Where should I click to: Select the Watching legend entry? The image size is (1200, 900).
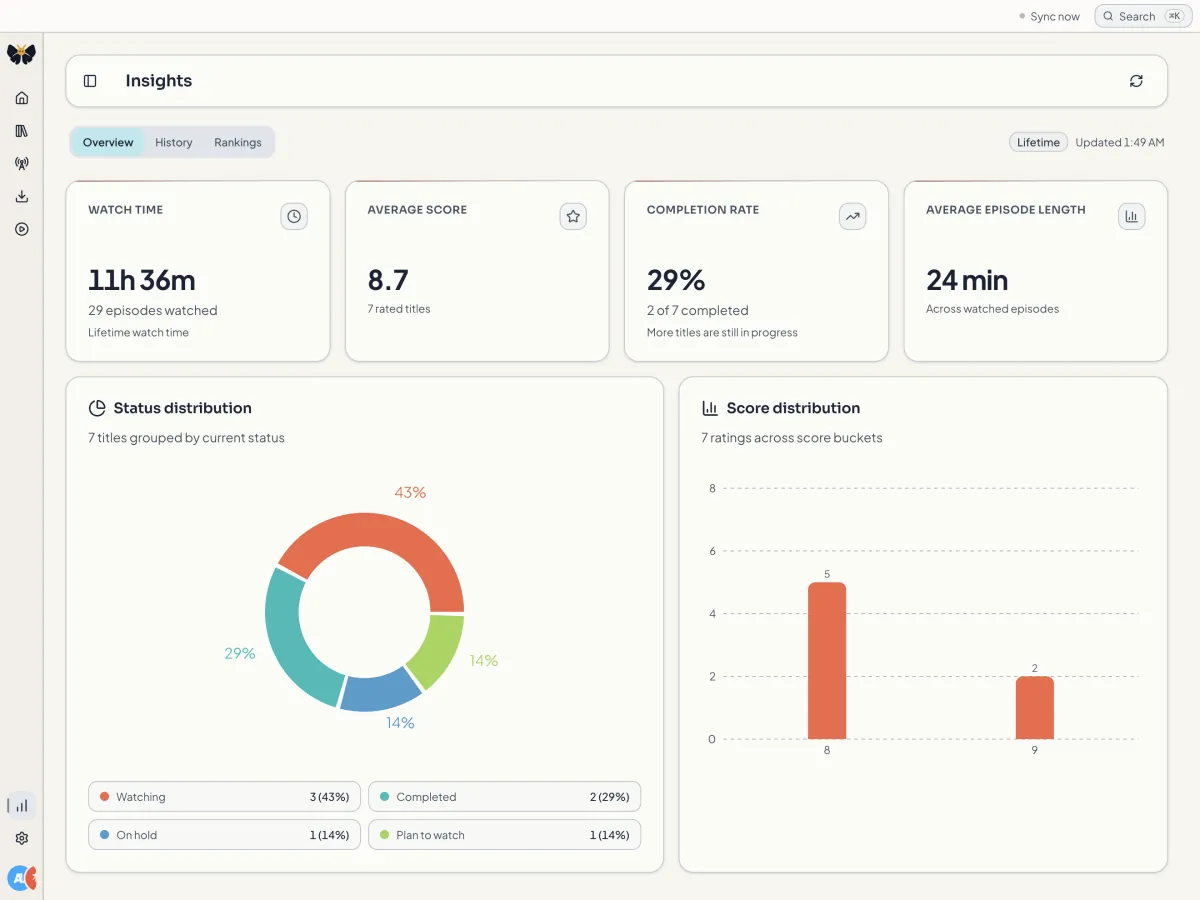click(x=224, y=797)
